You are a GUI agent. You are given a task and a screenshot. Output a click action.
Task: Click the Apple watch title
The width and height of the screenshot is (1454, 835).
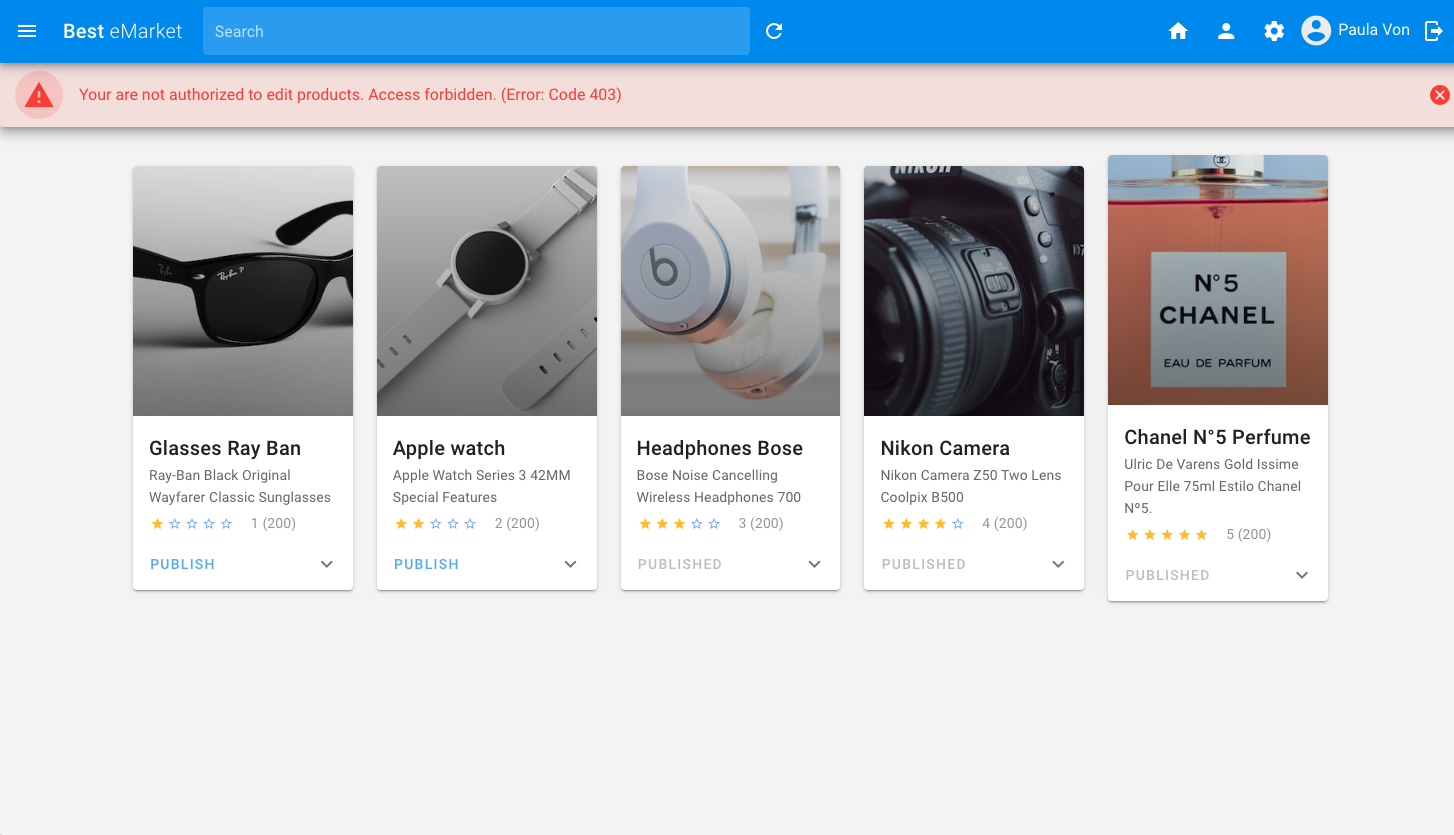point(449,448)
